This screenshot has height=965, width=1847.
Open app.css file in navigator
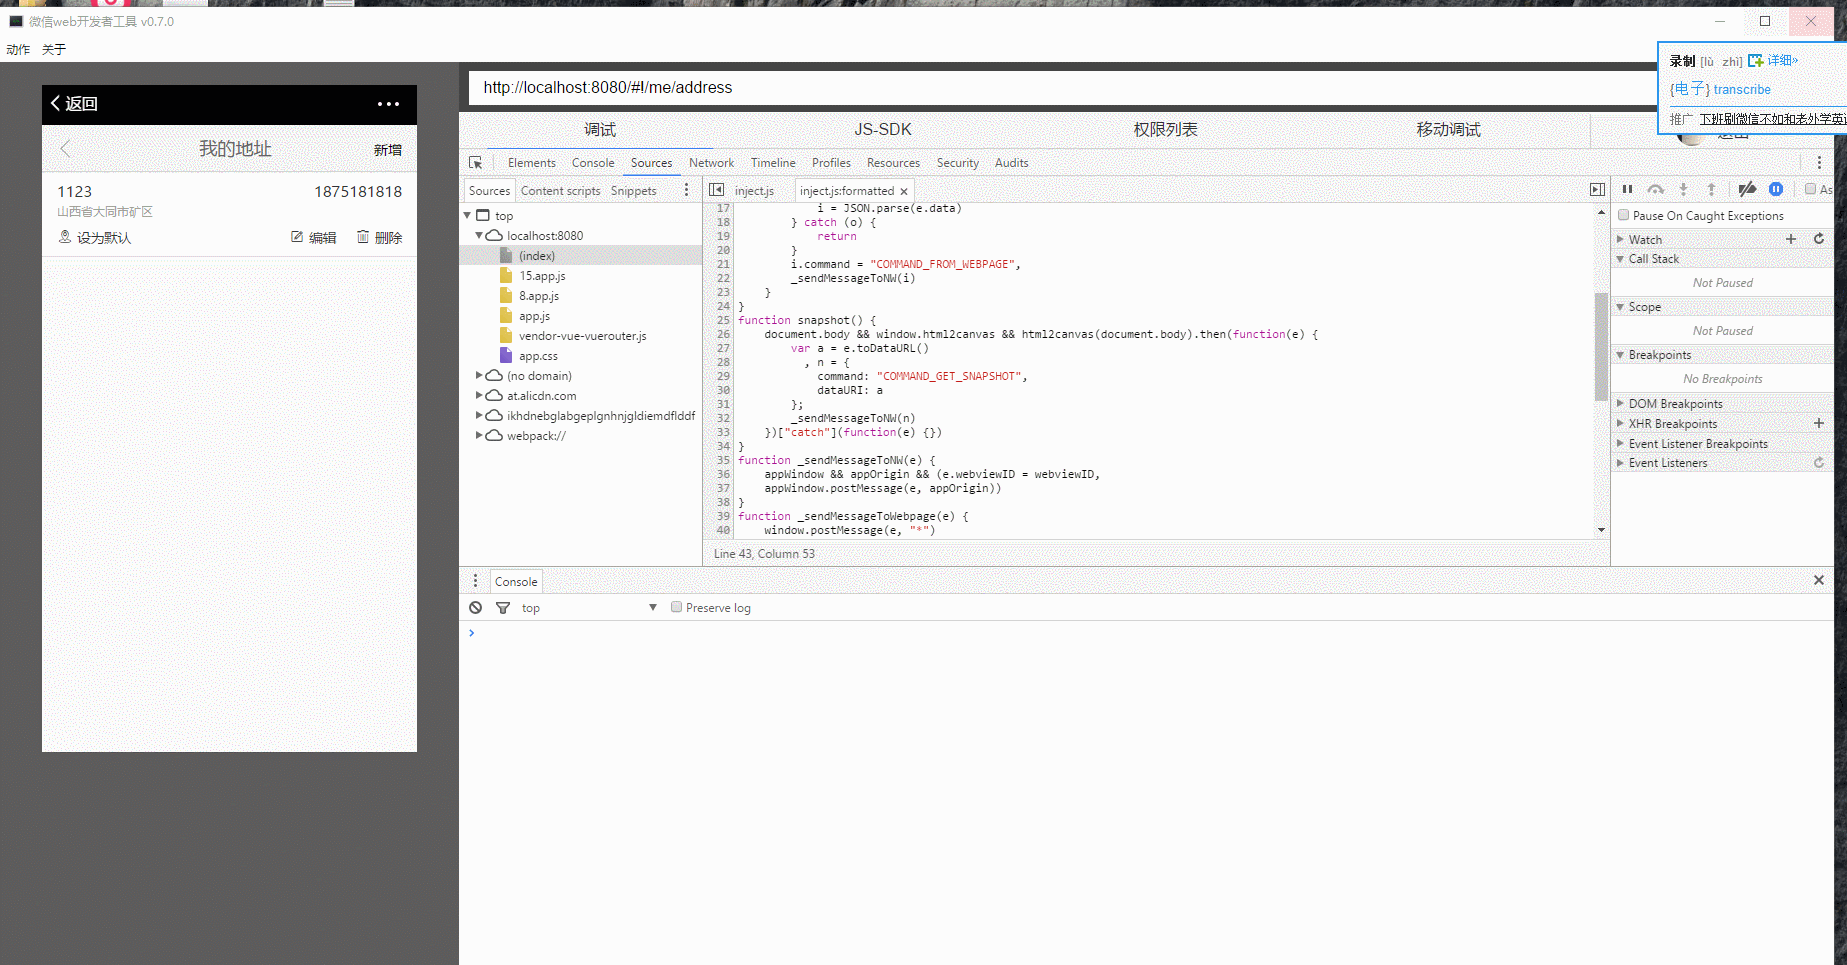coord(538,356)
